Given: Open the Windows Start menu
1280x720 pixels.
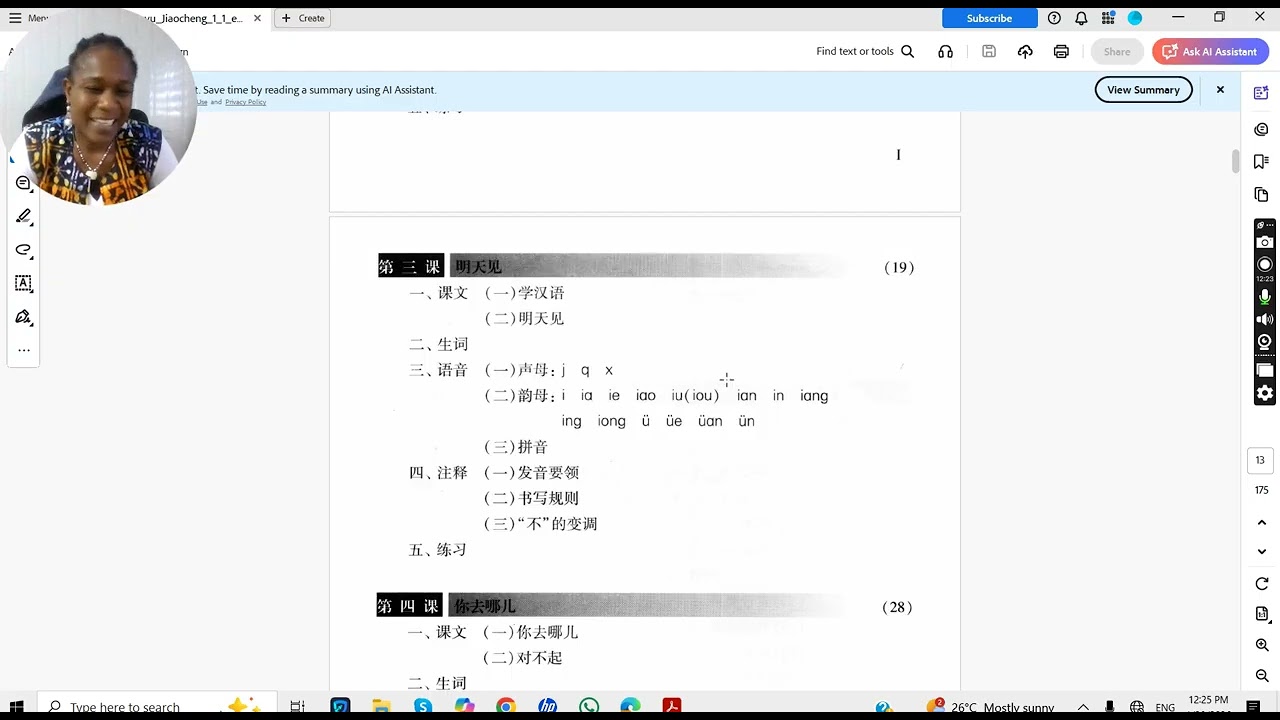Looking at the screenshot, I should tap(16, 707).
